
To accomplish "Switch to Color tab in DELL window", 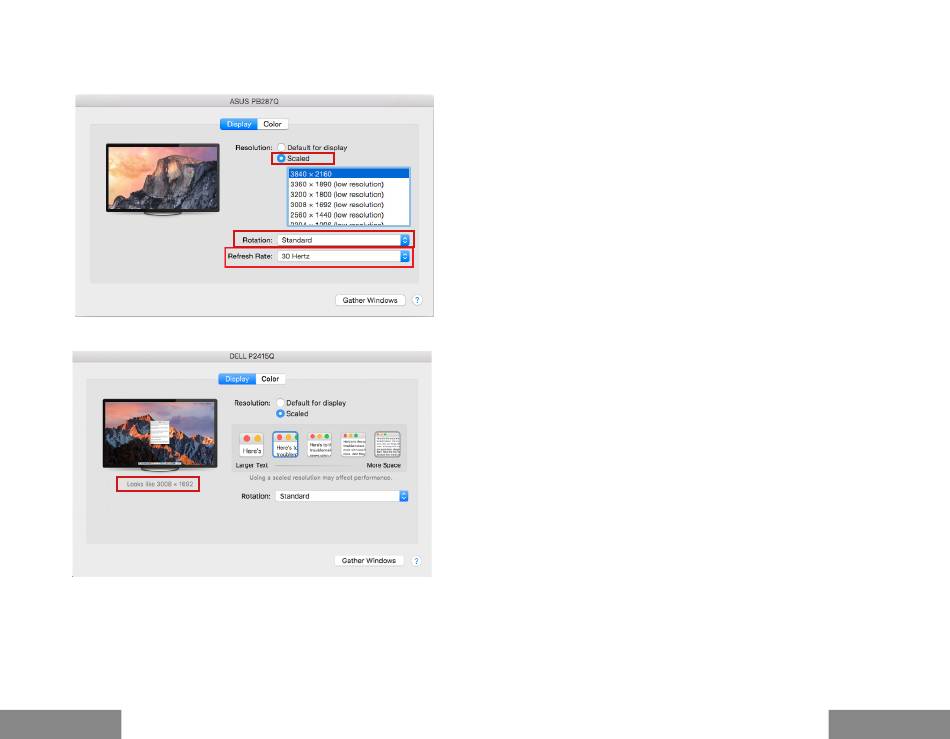I will [270, 379].
